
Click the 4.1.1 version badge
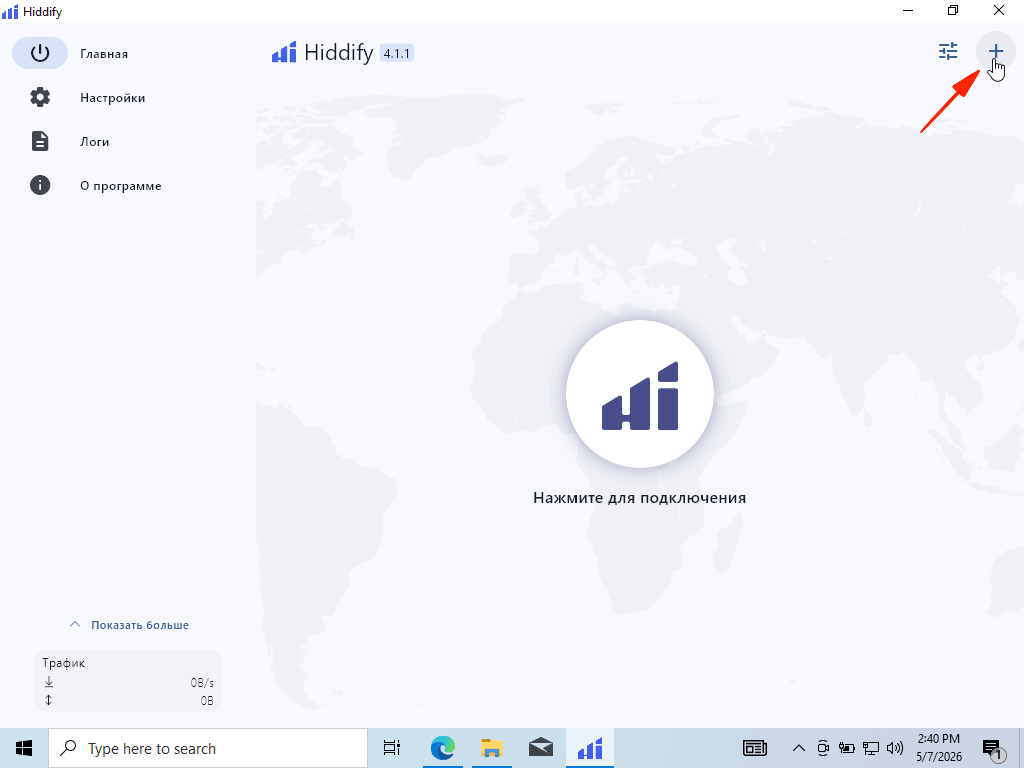click(x=396, y=53)
